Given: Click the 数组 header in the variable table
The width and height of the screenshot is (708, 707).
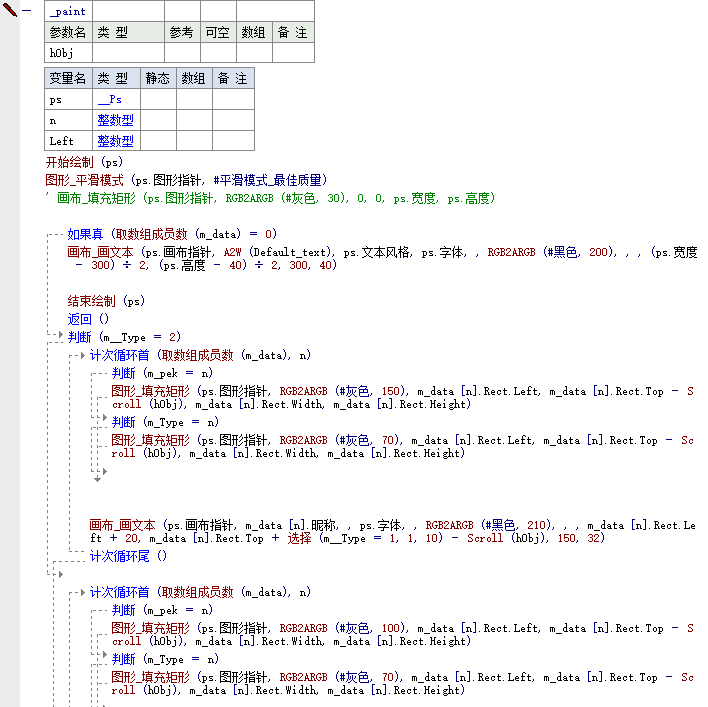Looking at the screenshot, I should coord(194,79).
